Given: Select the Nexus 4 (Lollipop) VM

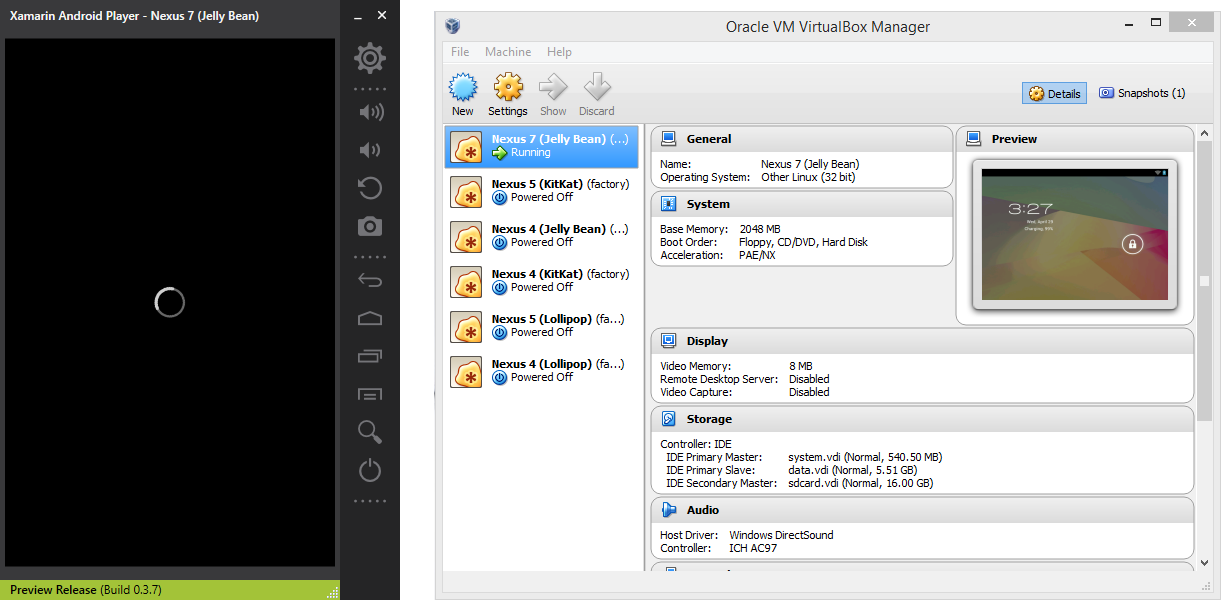Looking at the screenshot, I should click(x=542, y=371).
